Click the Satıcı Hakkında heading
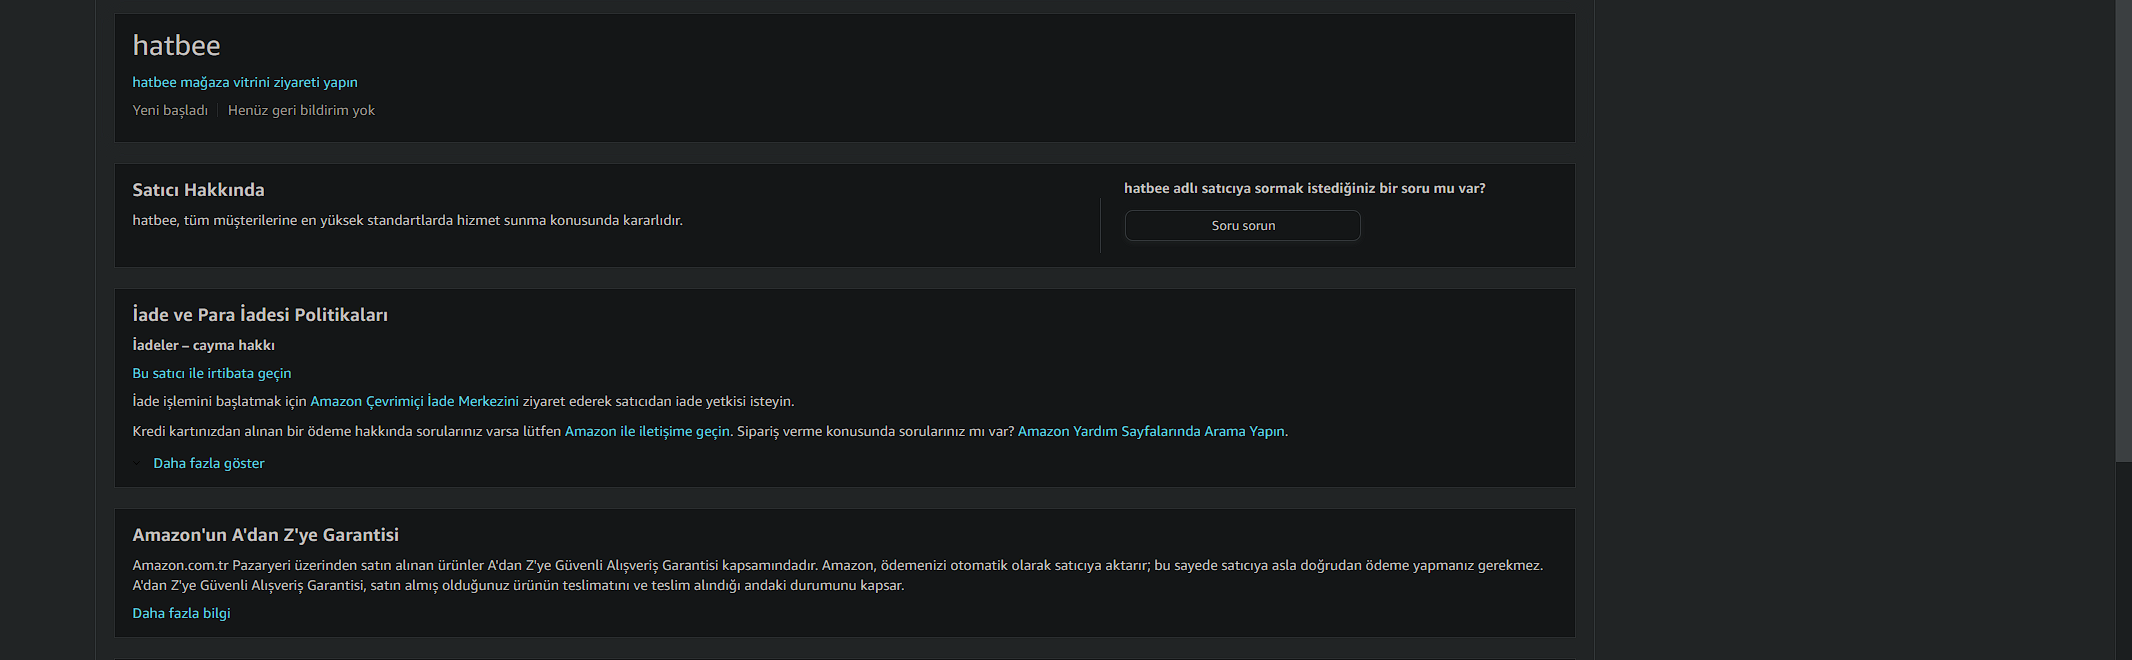Image resolution: width=2132 pixels, height=660 pixels. point(198,190)
